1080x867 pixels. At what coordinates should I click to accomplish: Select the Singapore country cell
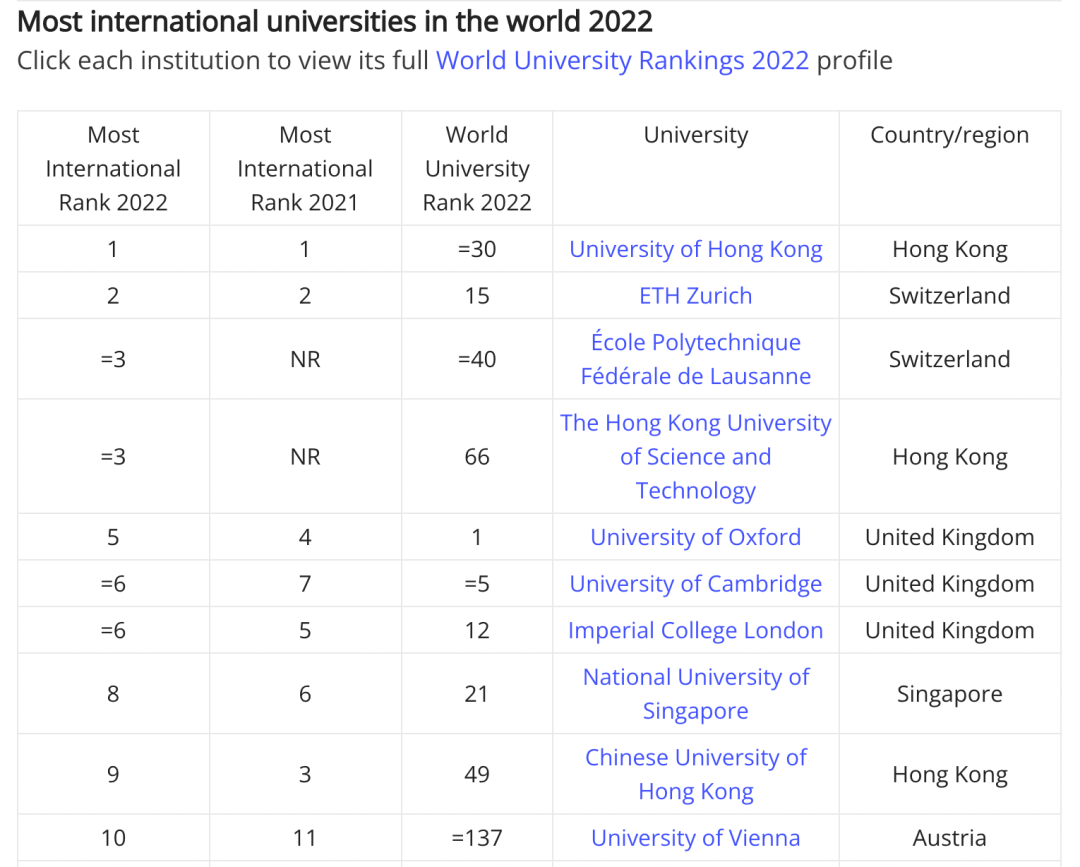pos(949,694)
